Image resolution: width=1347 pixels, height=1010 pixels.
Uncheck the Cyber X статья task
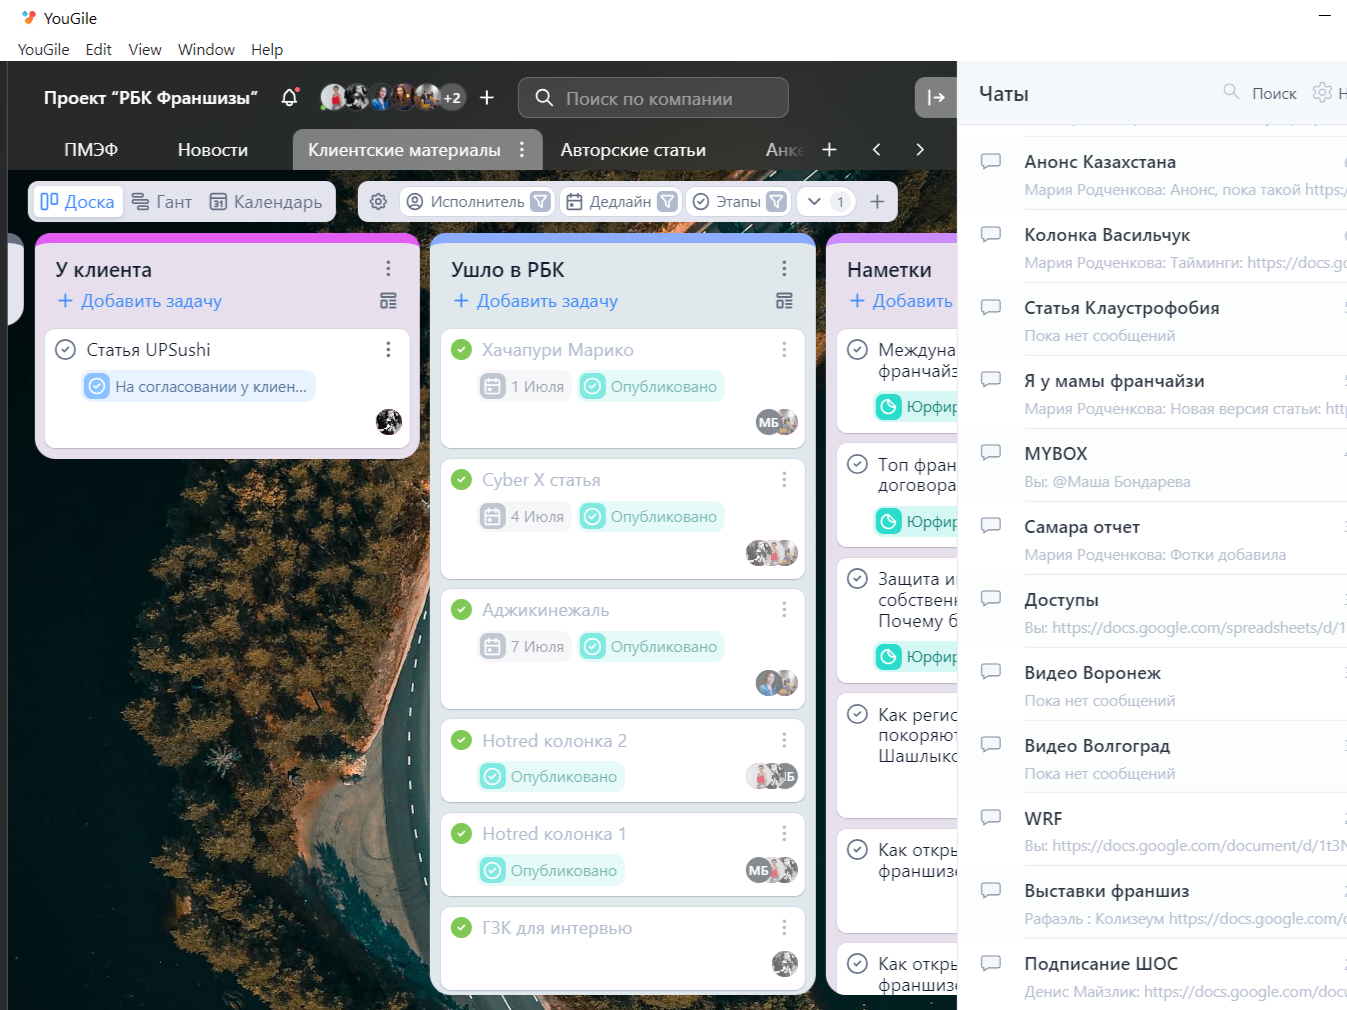coord(461,479)
